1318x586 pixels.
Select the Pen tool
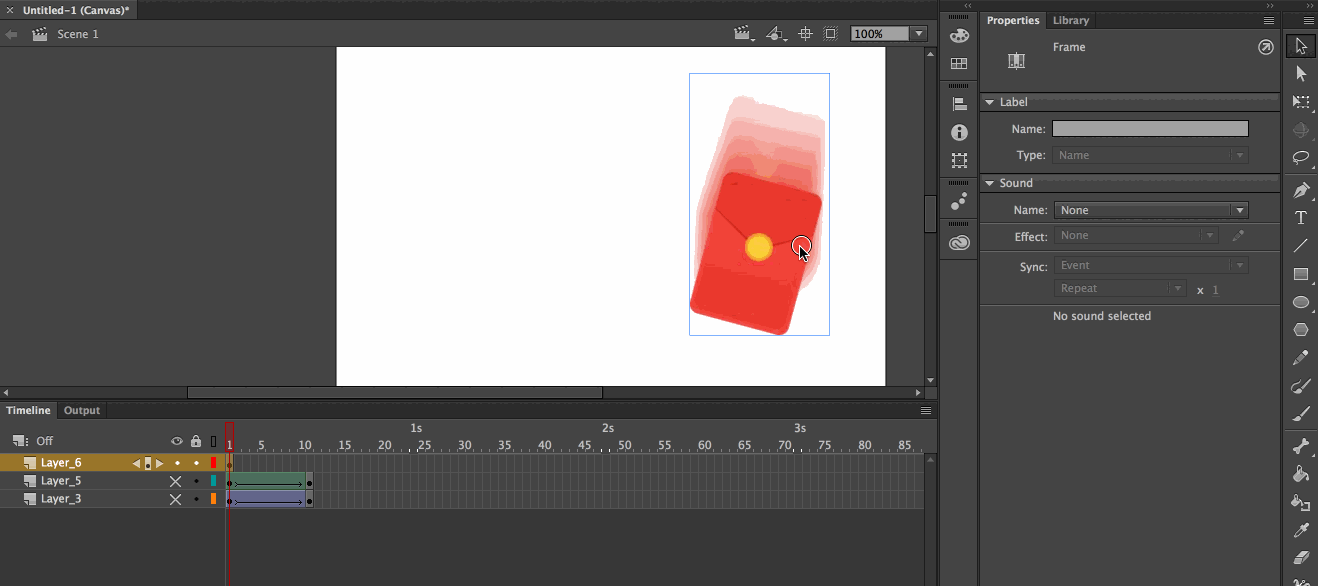1301,190
